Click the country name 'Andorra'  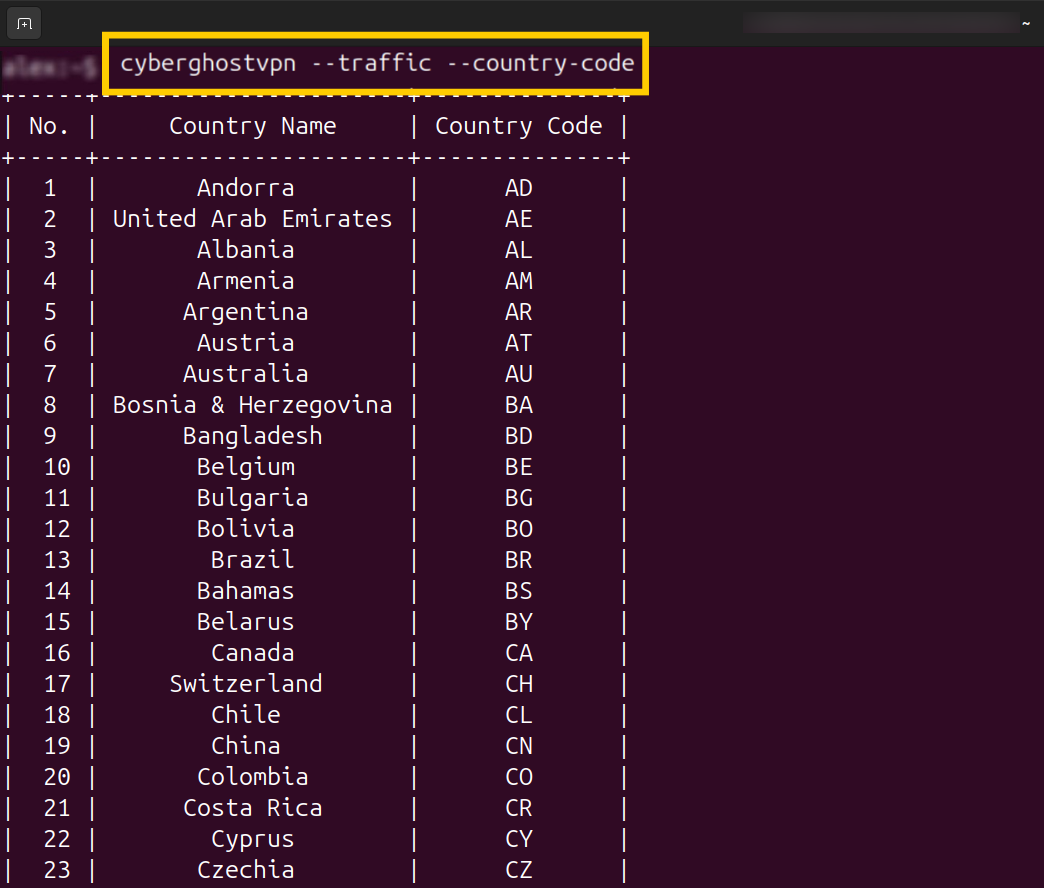tap(246, 188)
